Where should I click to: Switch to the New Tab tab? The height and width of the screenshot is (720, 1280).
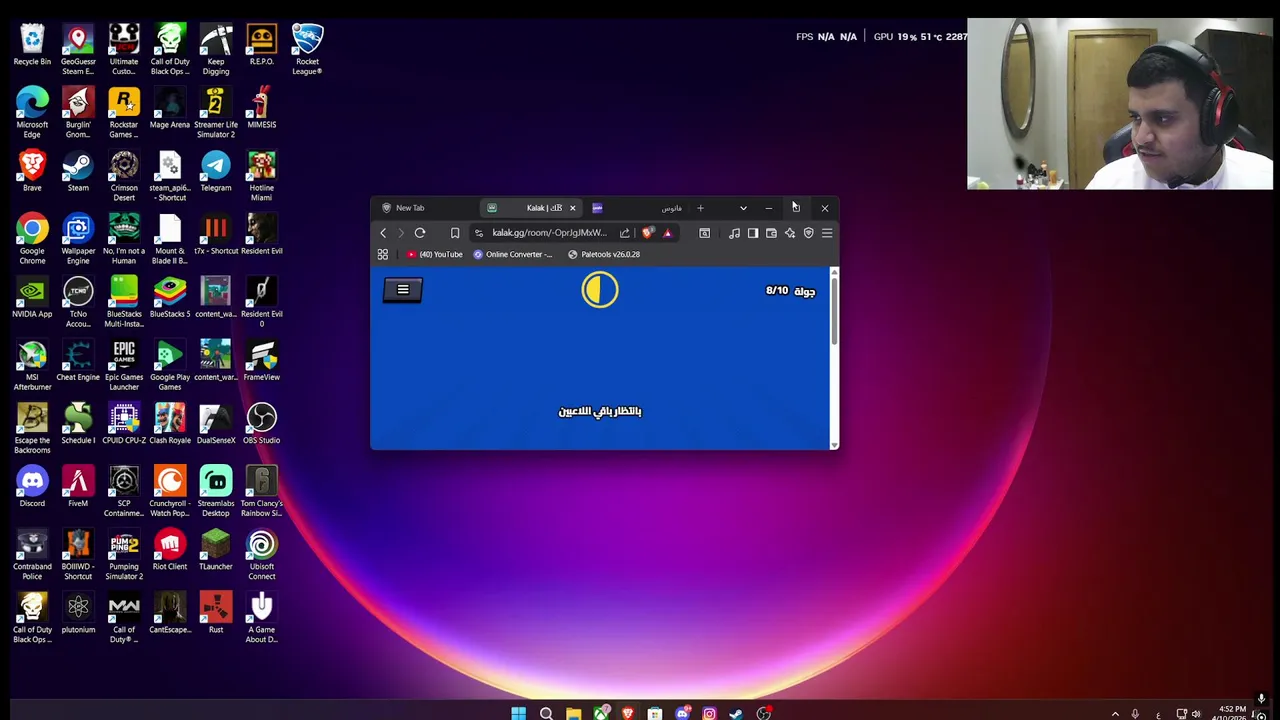point(425,208)
